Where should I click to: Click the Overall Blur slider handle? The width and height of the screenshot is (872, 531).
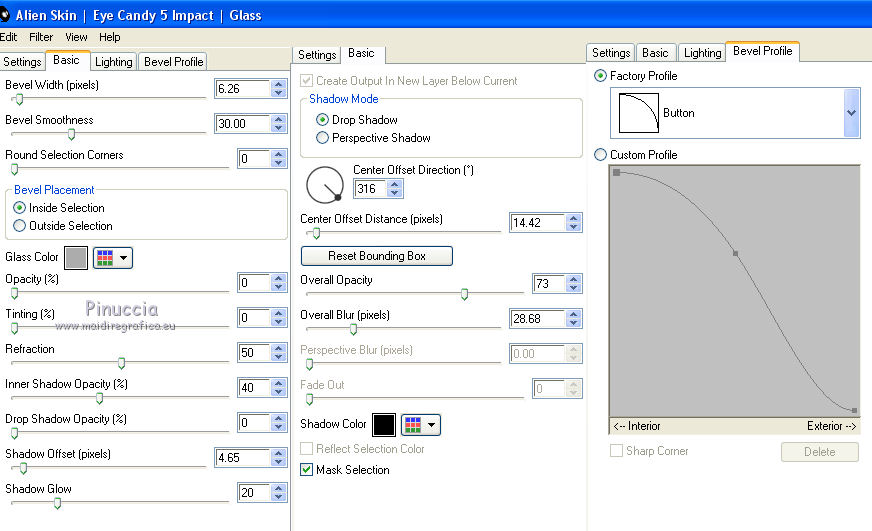pos(353,330)
